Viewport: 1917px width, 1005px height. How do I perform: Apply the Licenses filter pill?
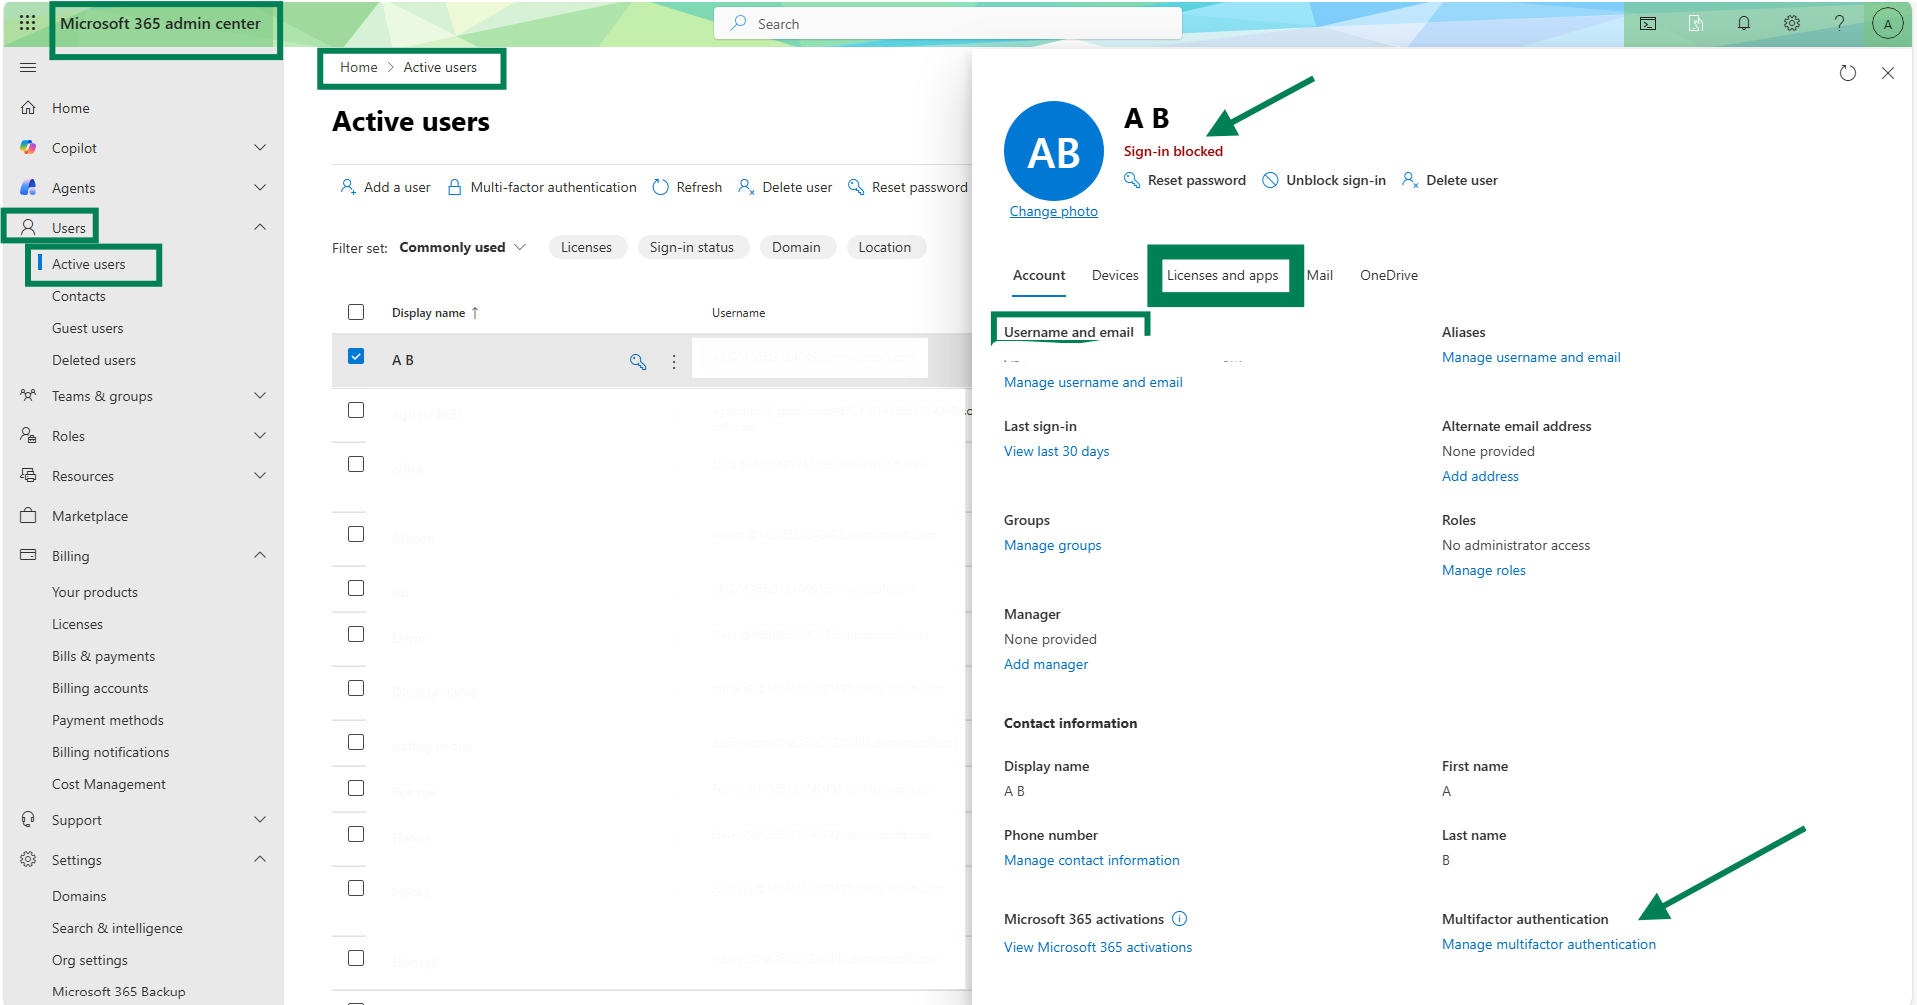click(587, 247)
